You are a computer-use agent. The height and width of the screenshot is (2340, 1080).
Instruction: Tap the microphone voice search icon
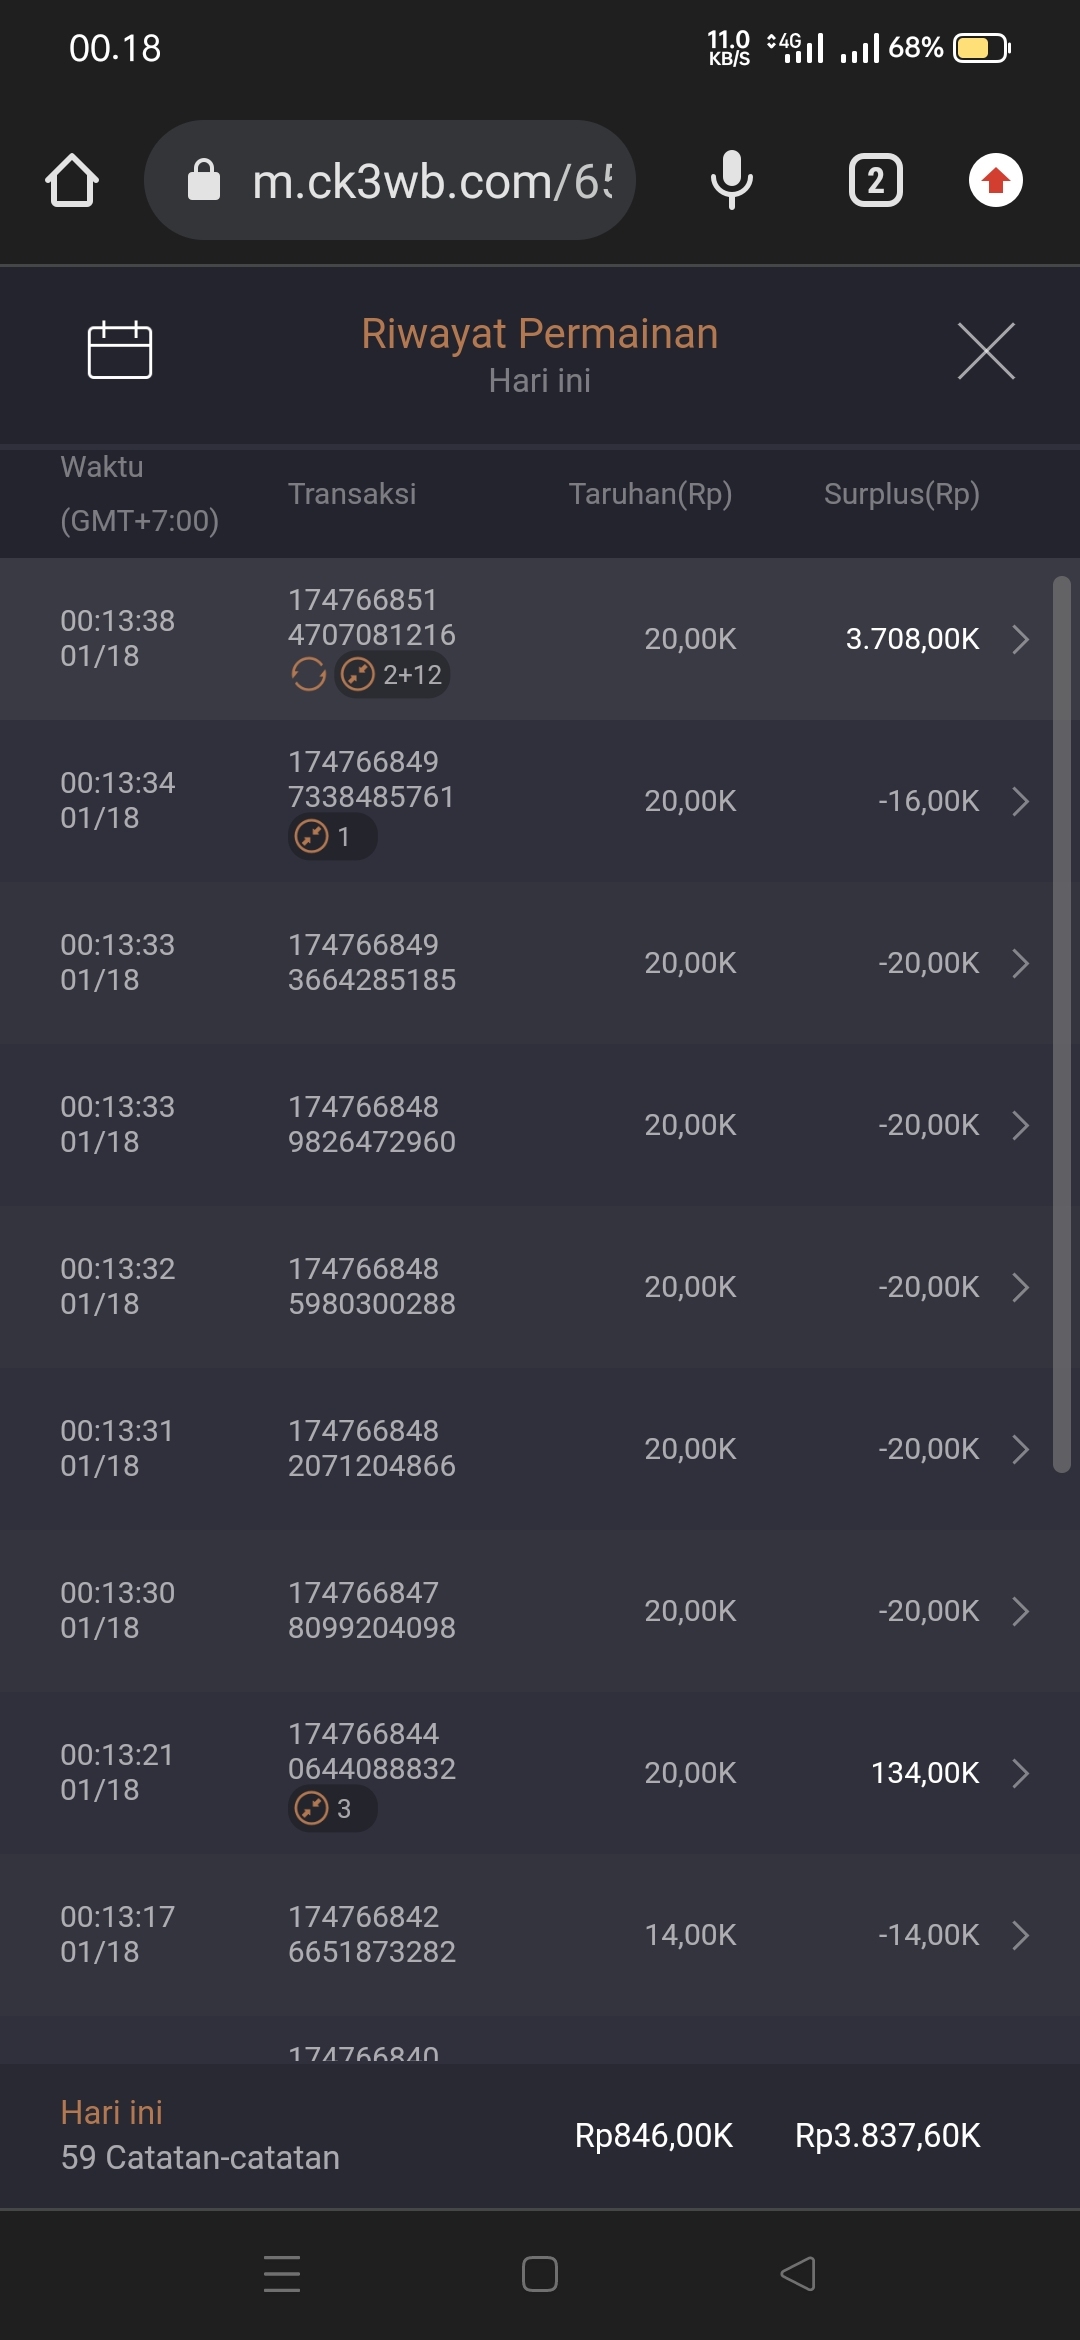(x=731, y=181)
